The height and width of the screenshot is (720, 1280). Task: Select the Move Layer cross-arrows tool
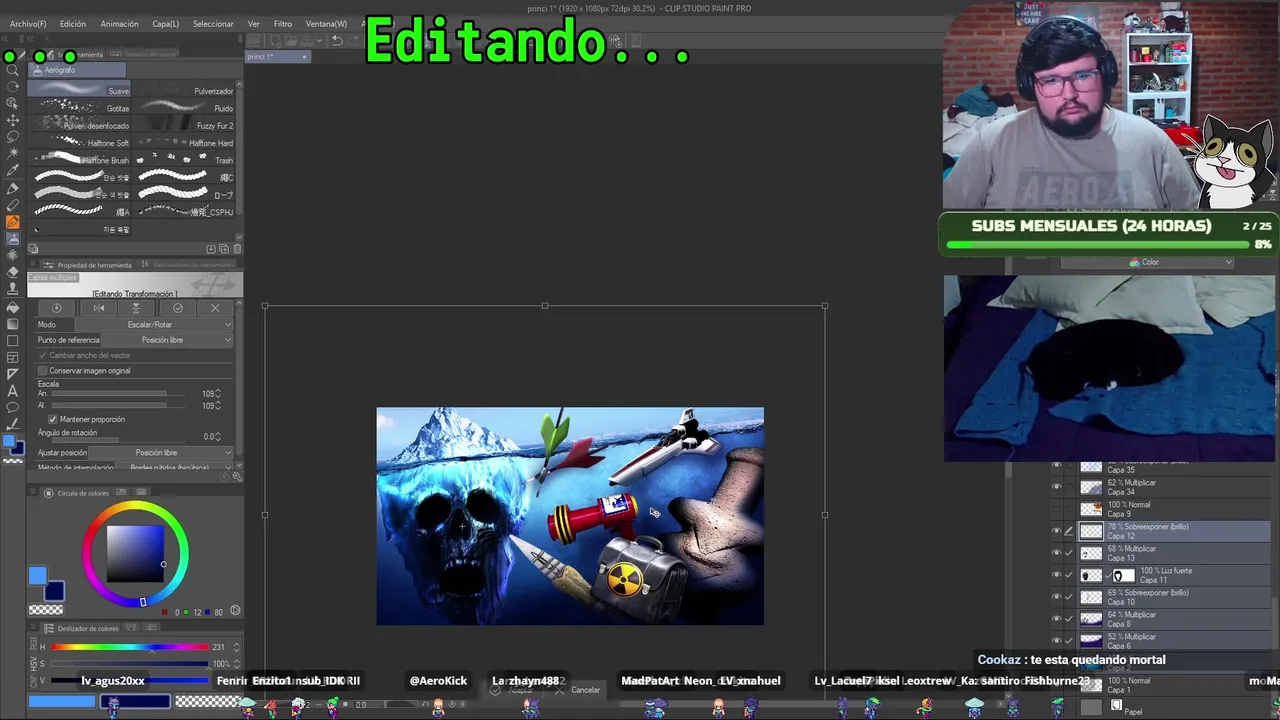coord(13,120)
